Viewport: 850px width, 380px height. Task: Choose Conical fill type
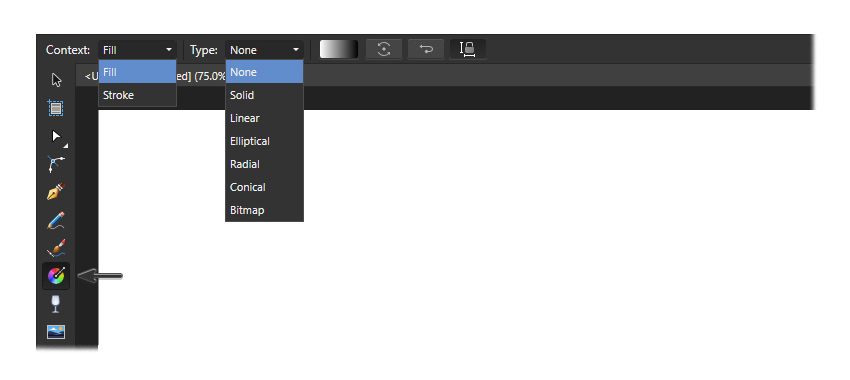click(x=265, y=187)
